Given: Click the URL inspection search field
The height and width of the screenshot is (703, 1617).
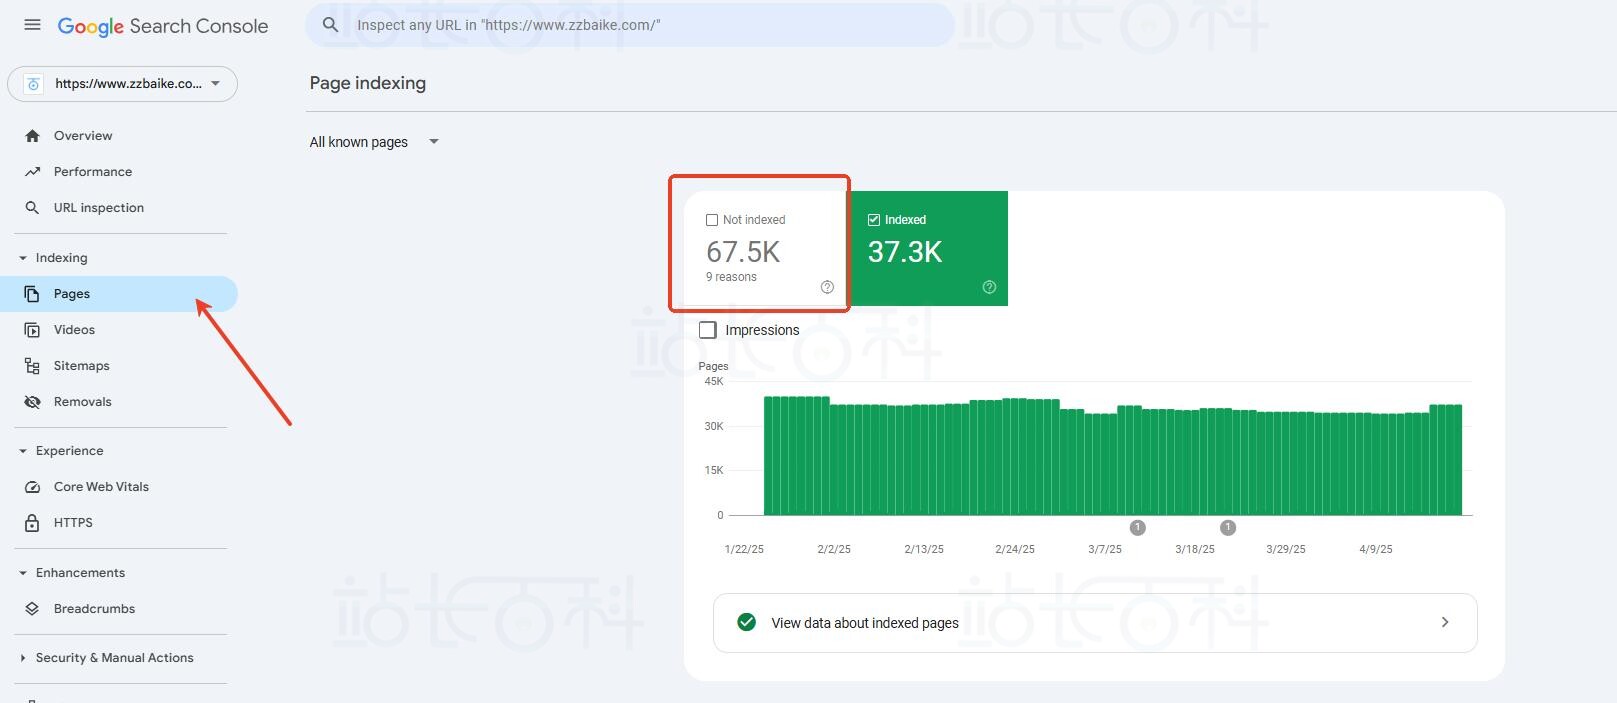Looking at the screenshot, I should (640, 25).
